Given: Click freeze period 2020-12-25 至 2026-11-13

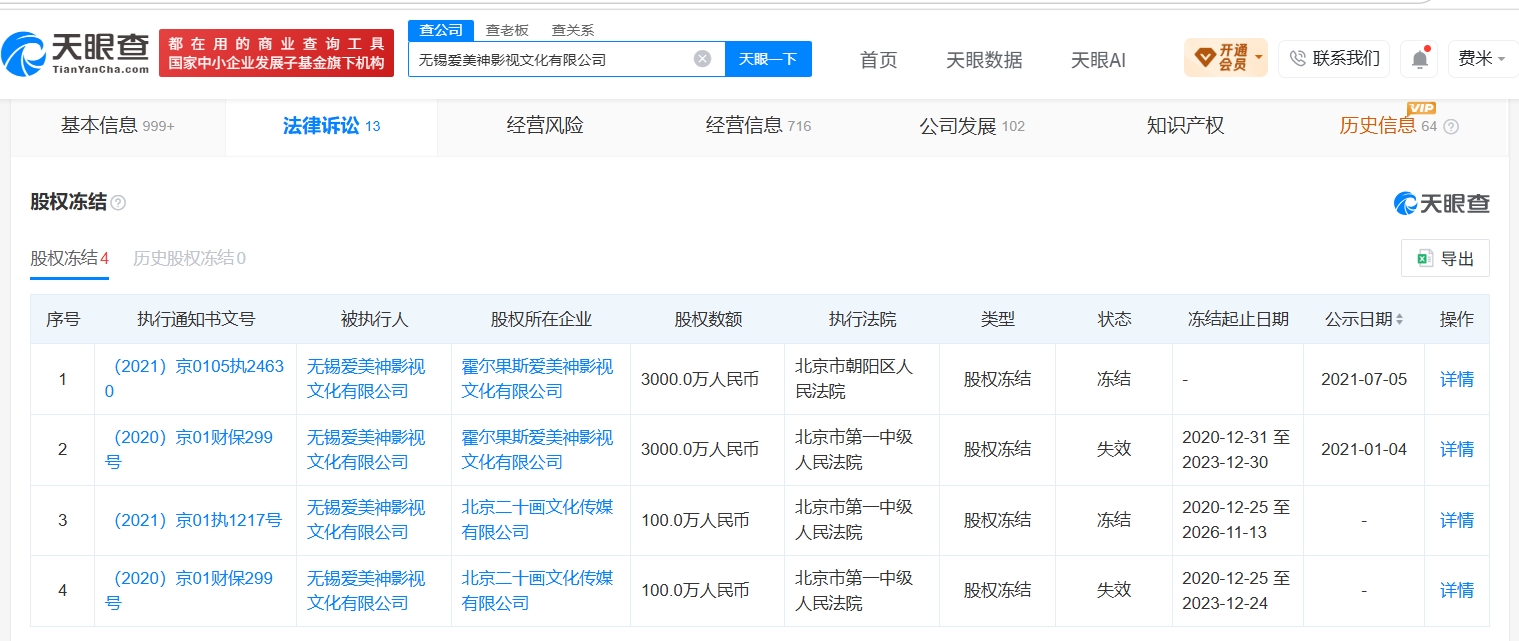Looking at the screenshot, I should click(1236, 520).
